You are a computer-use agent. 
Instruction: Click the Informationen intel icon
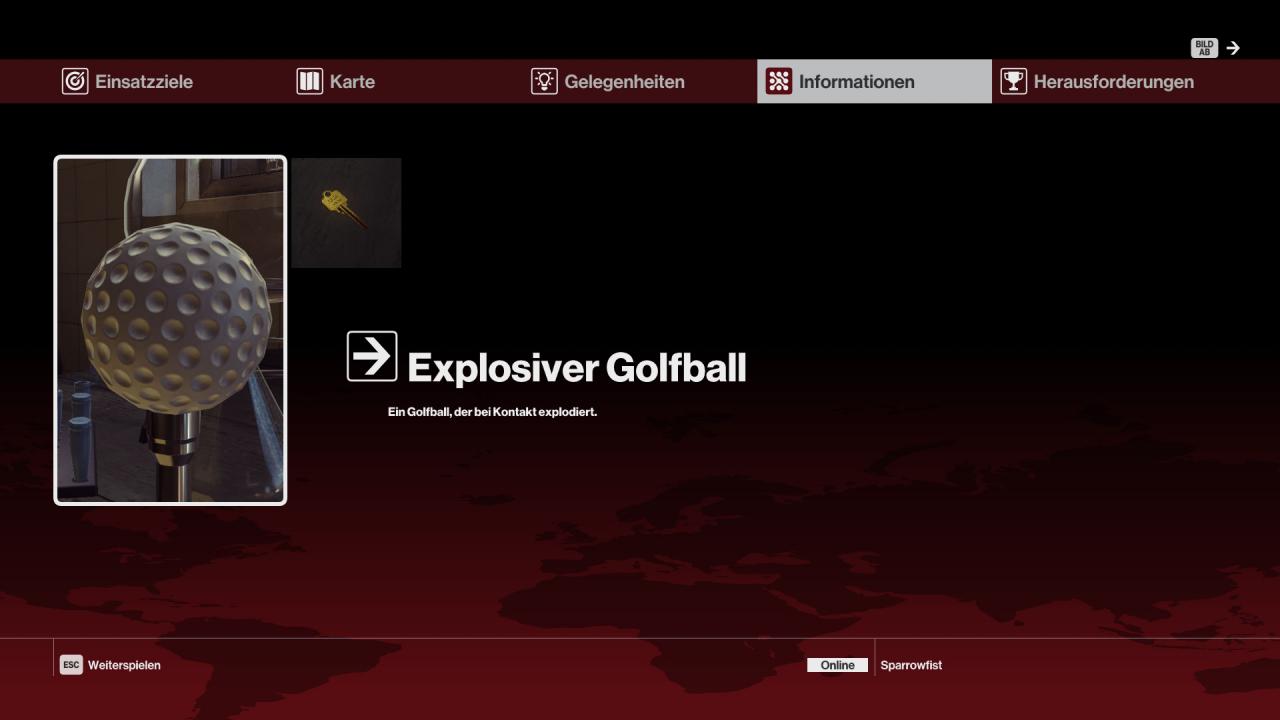click(x=779, y=81)
